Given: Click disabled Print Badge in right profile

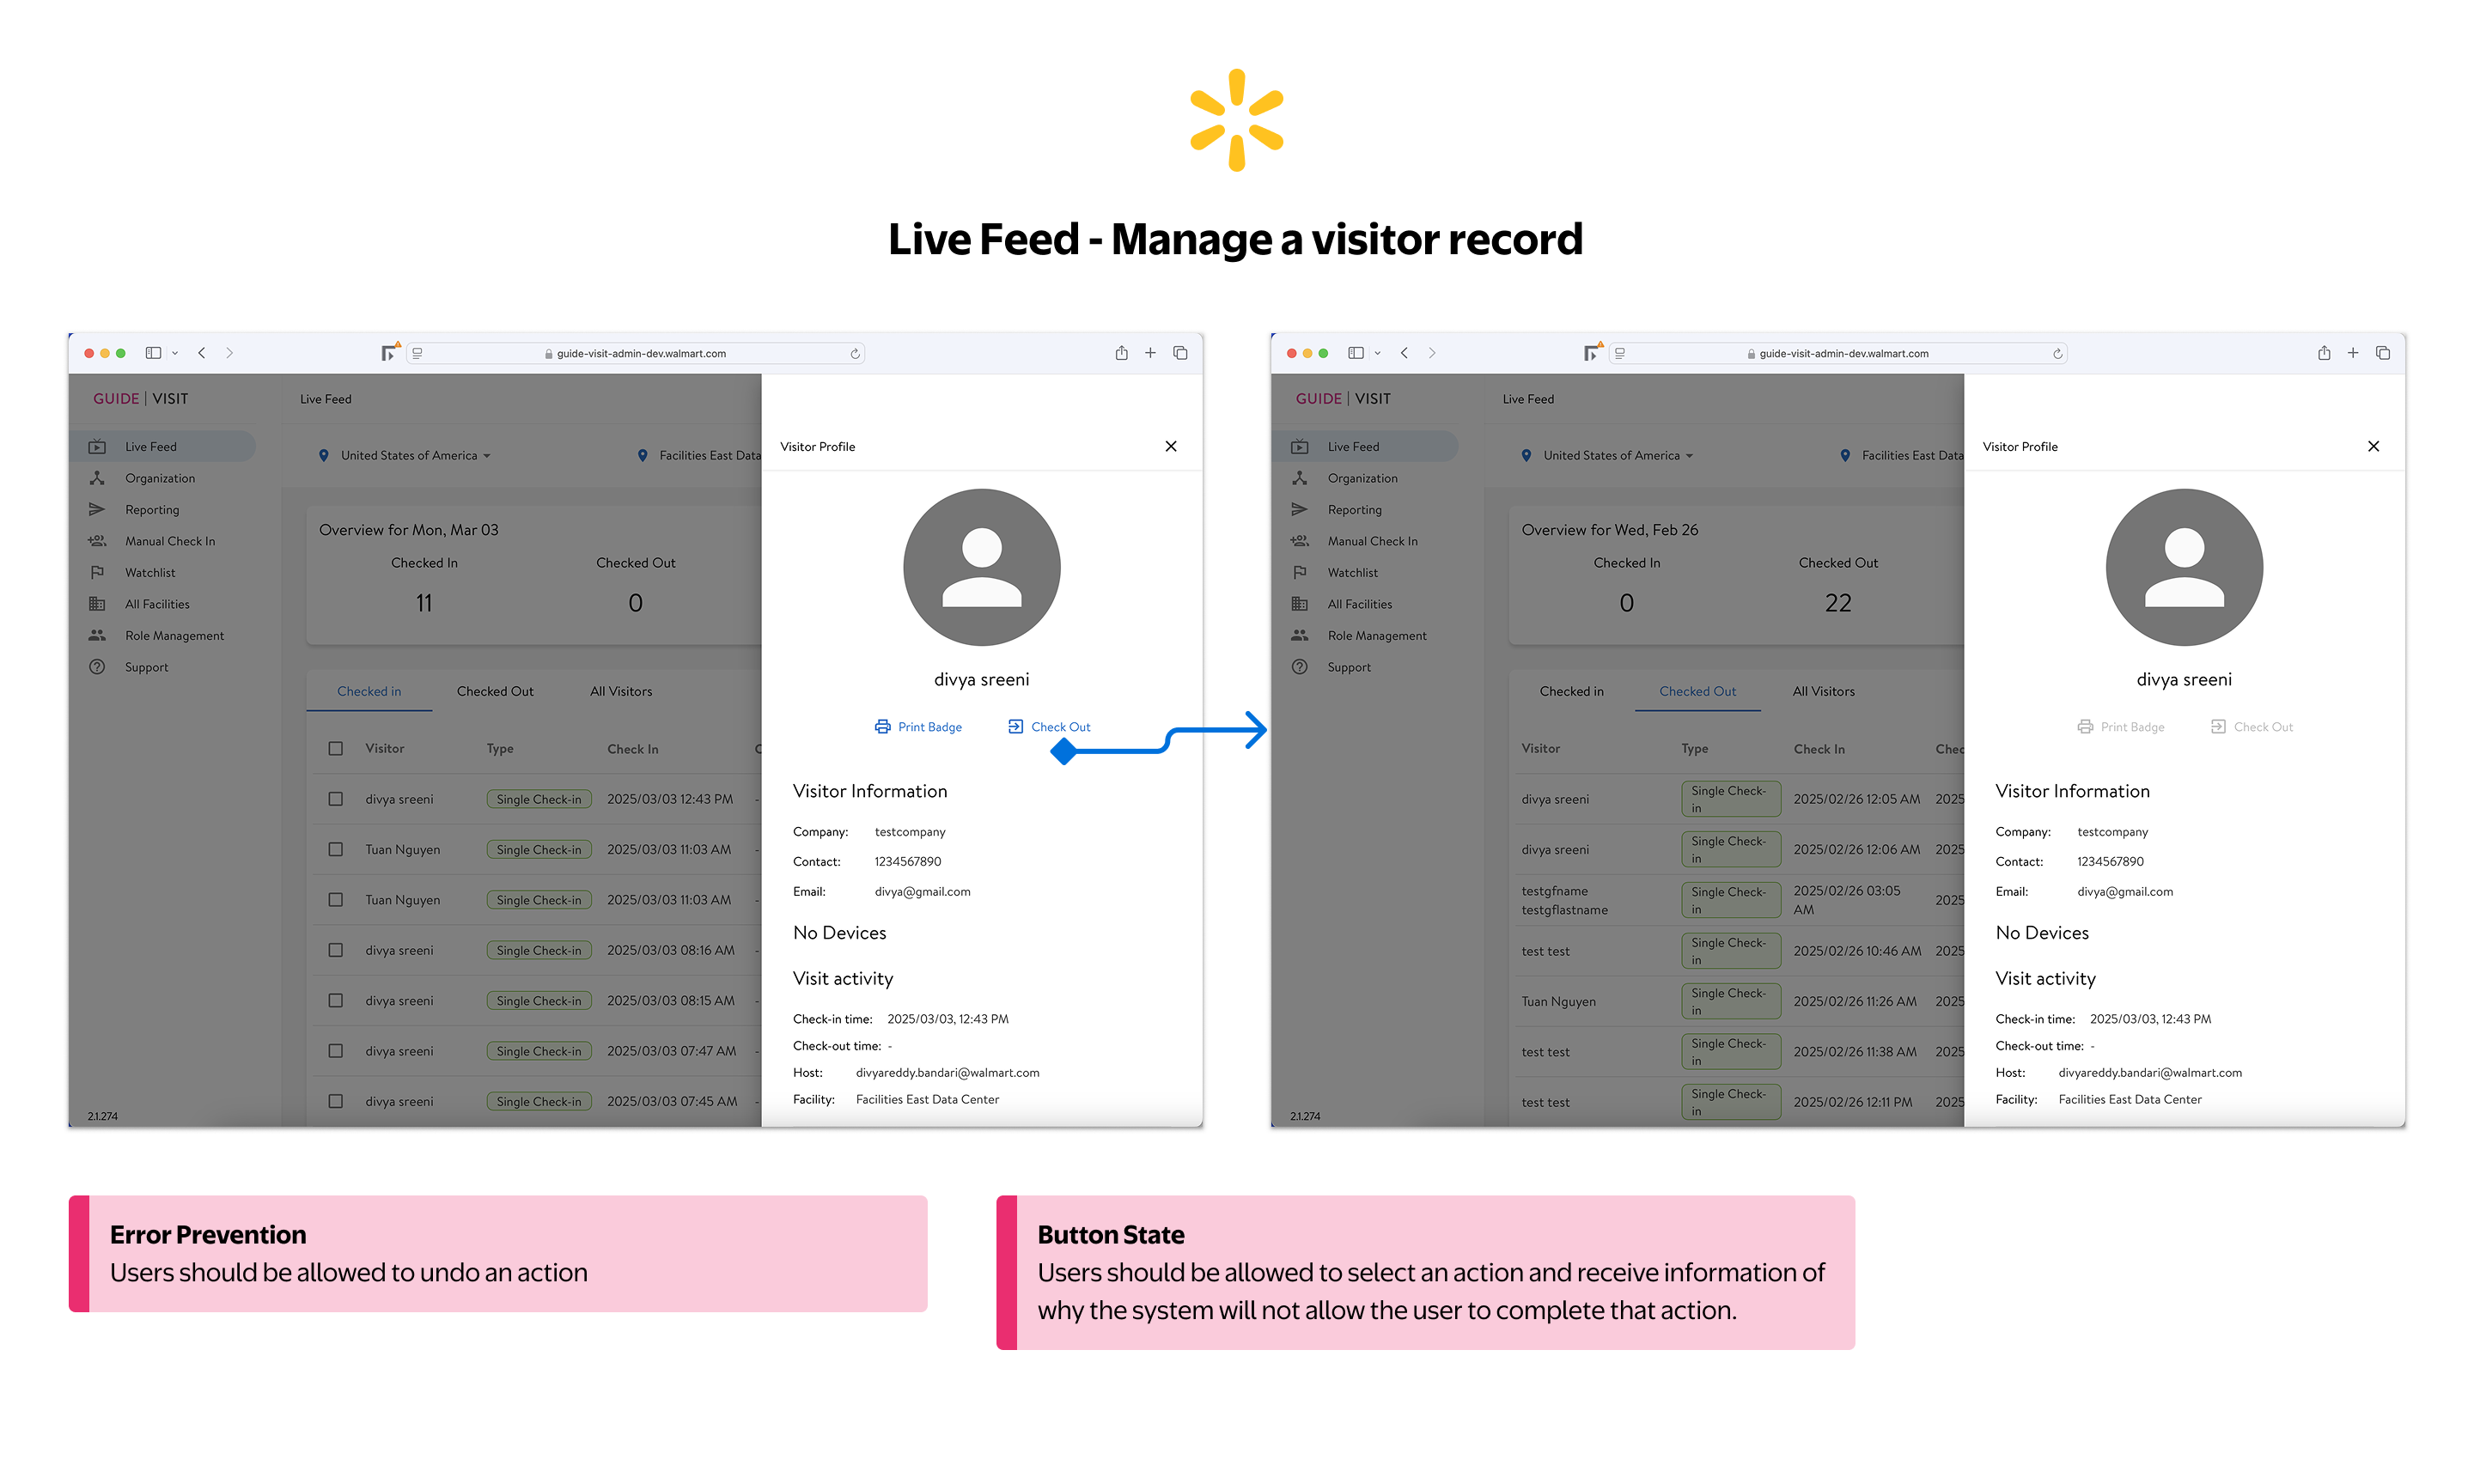Looking at the screenshot, I should [x=2121, y=727].
